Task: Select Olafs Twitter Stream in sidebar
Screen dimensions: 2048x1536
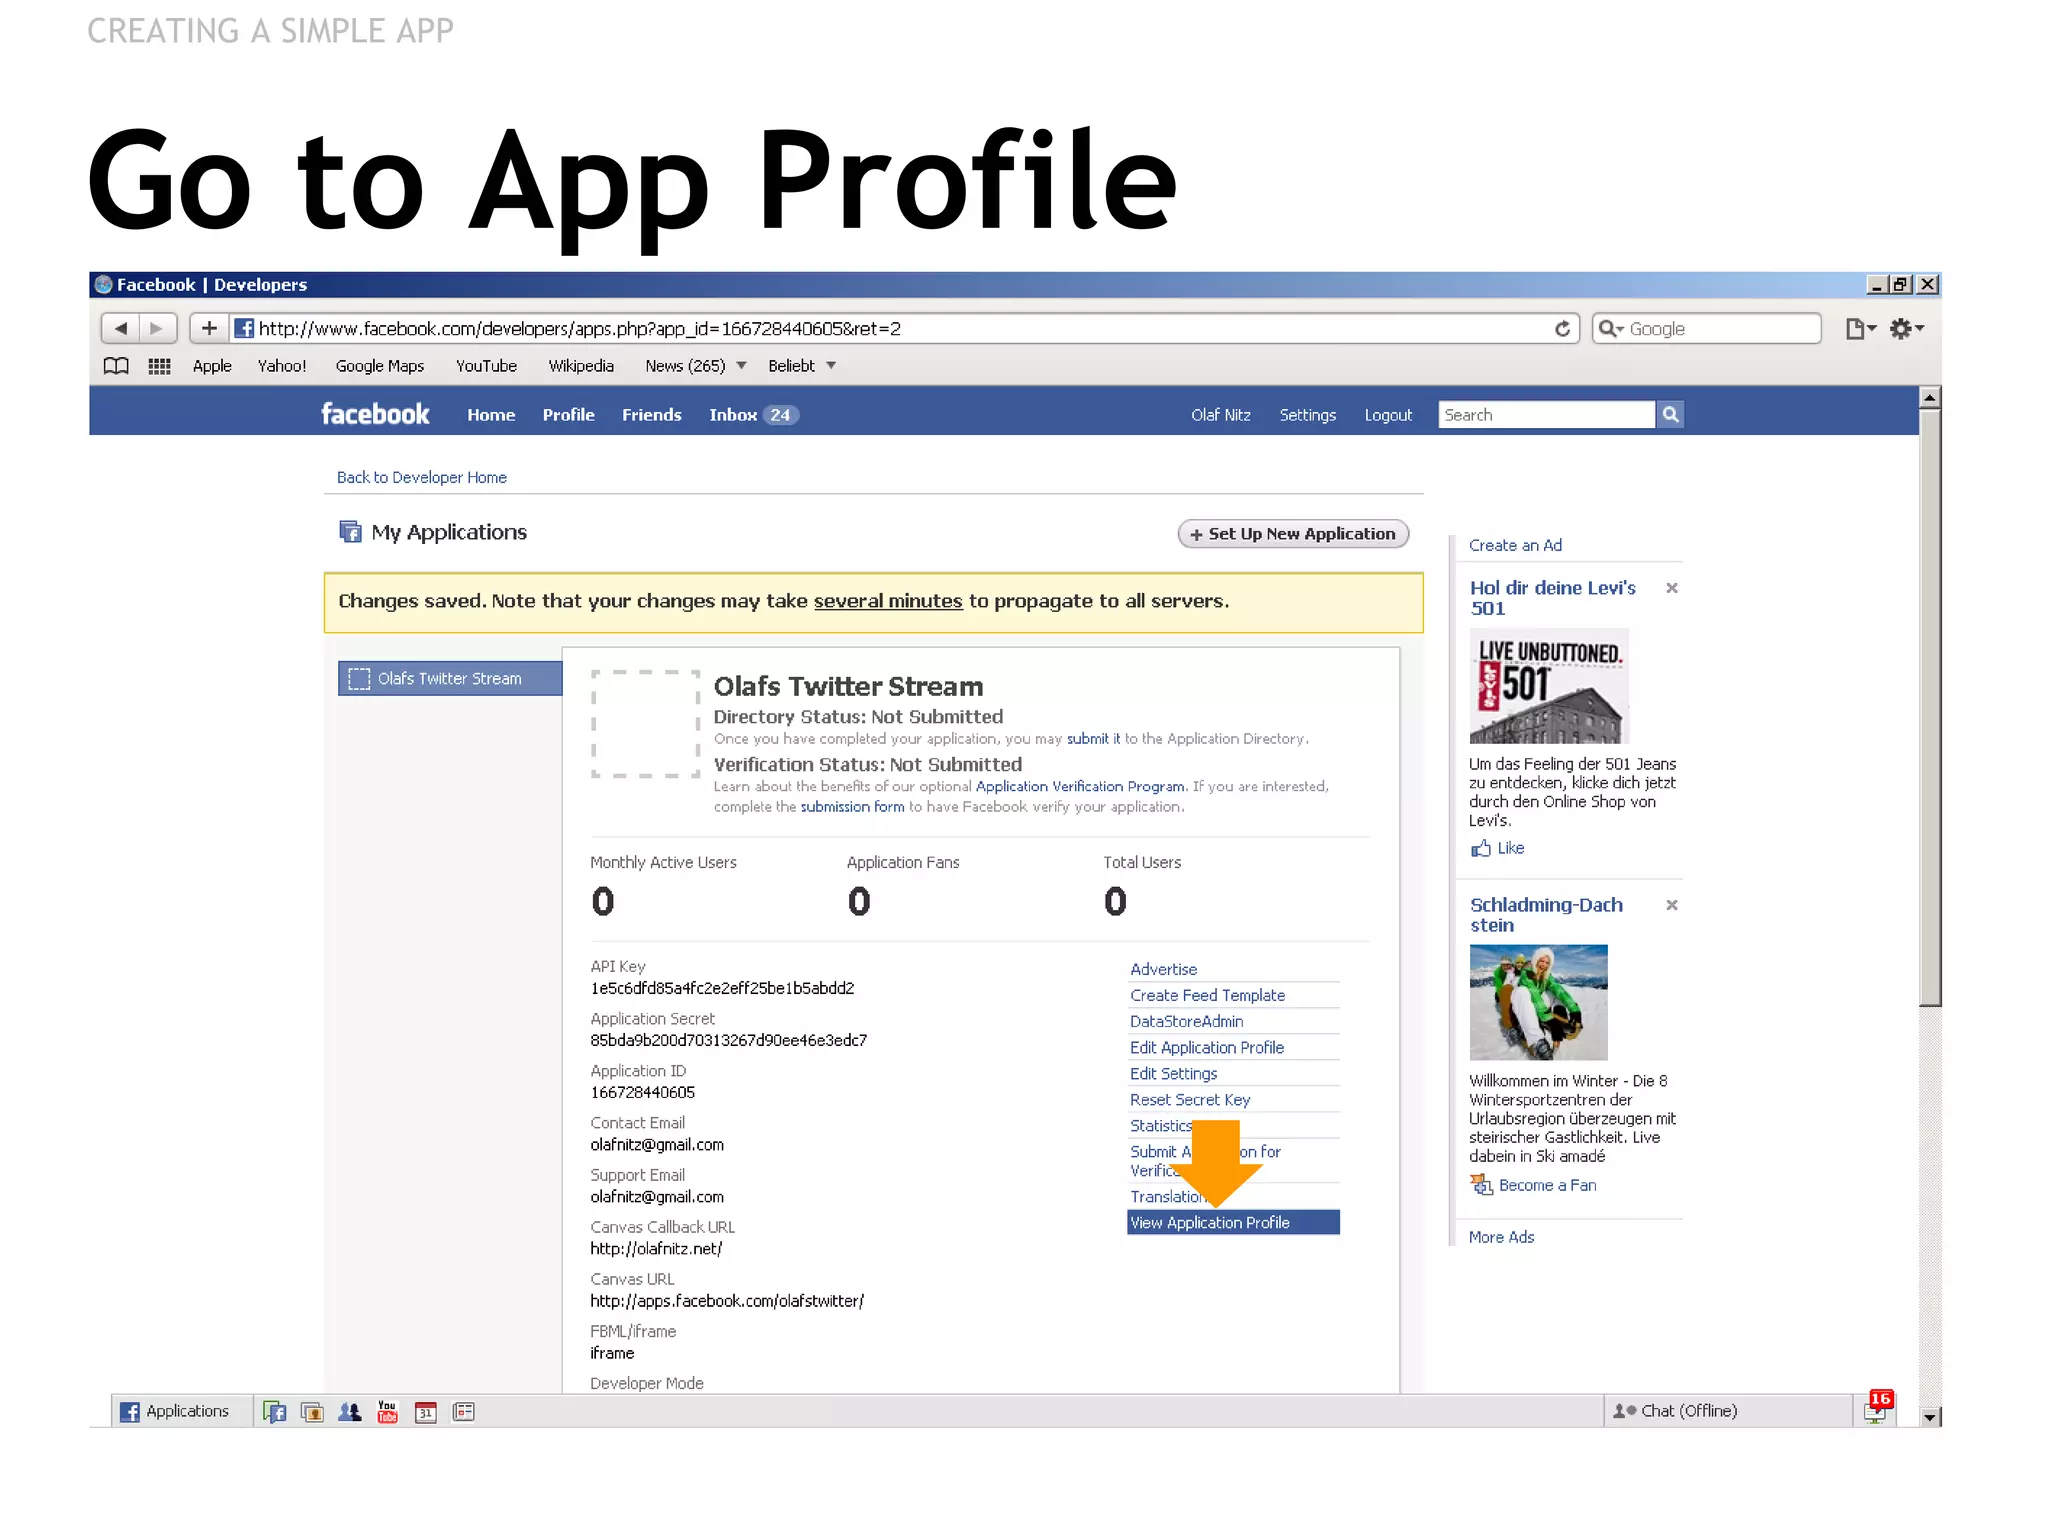Action: coord(450,679)
